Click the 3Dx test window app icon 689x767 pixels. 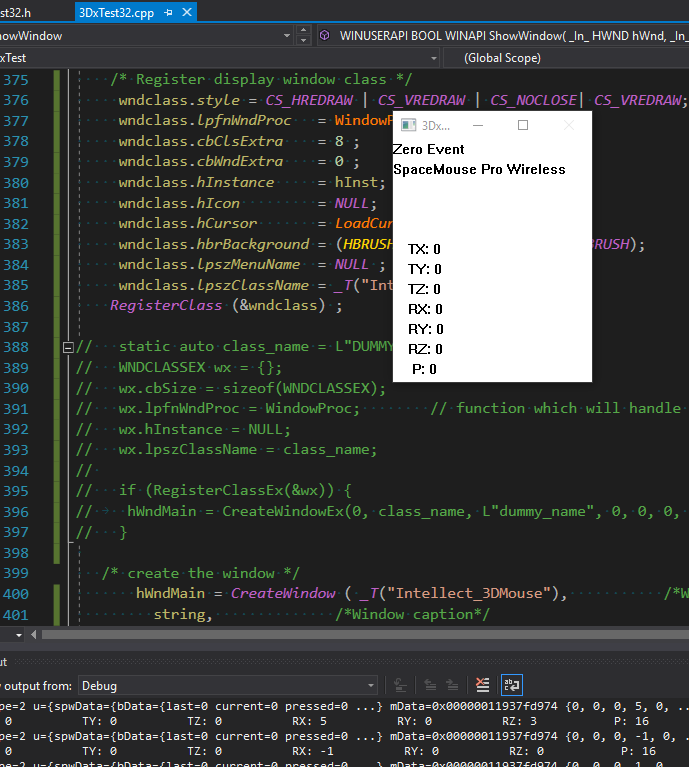click(408, 125)
